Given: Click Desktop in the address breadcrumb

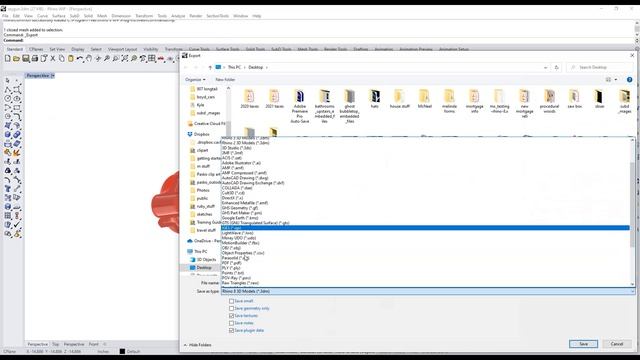Looking at the screenshot, I should pos(256,67).
